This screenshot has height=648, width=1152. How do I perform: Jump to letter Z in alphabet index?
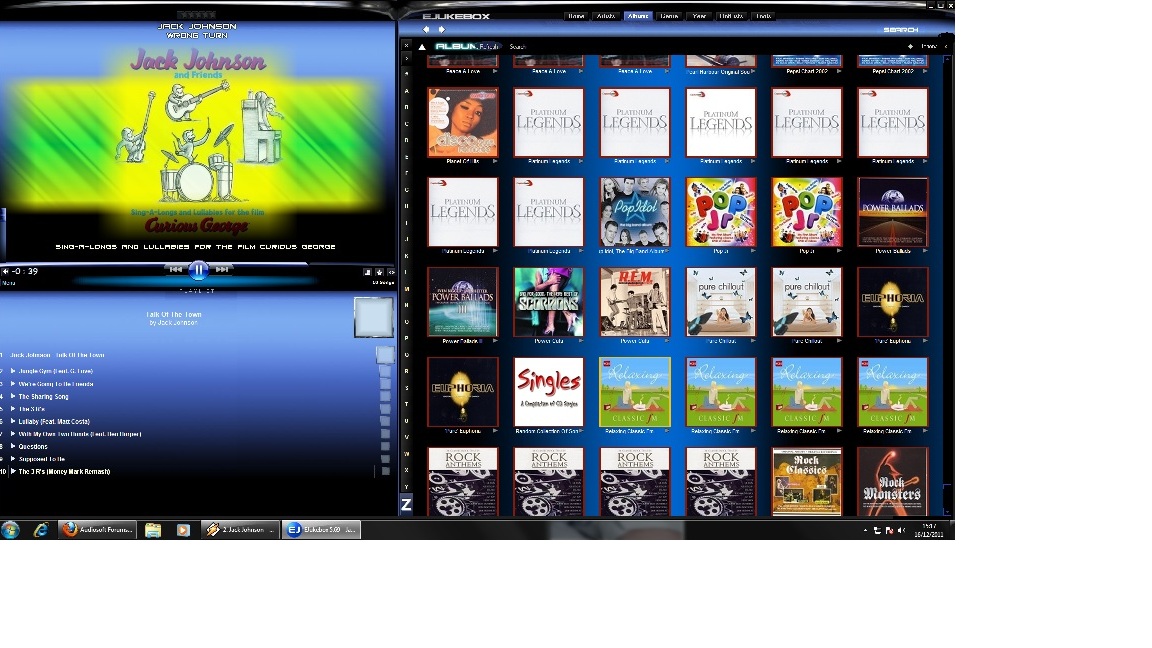[x=406, y=504]
